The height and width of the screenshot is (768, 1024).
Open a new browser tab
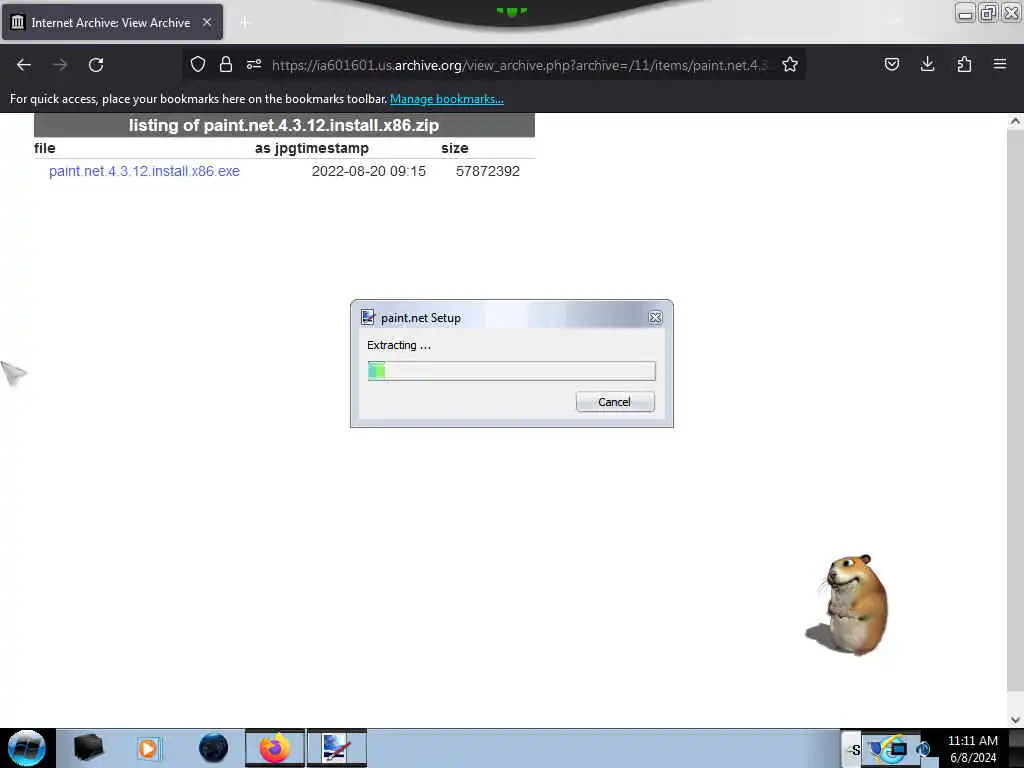(245, 22)
